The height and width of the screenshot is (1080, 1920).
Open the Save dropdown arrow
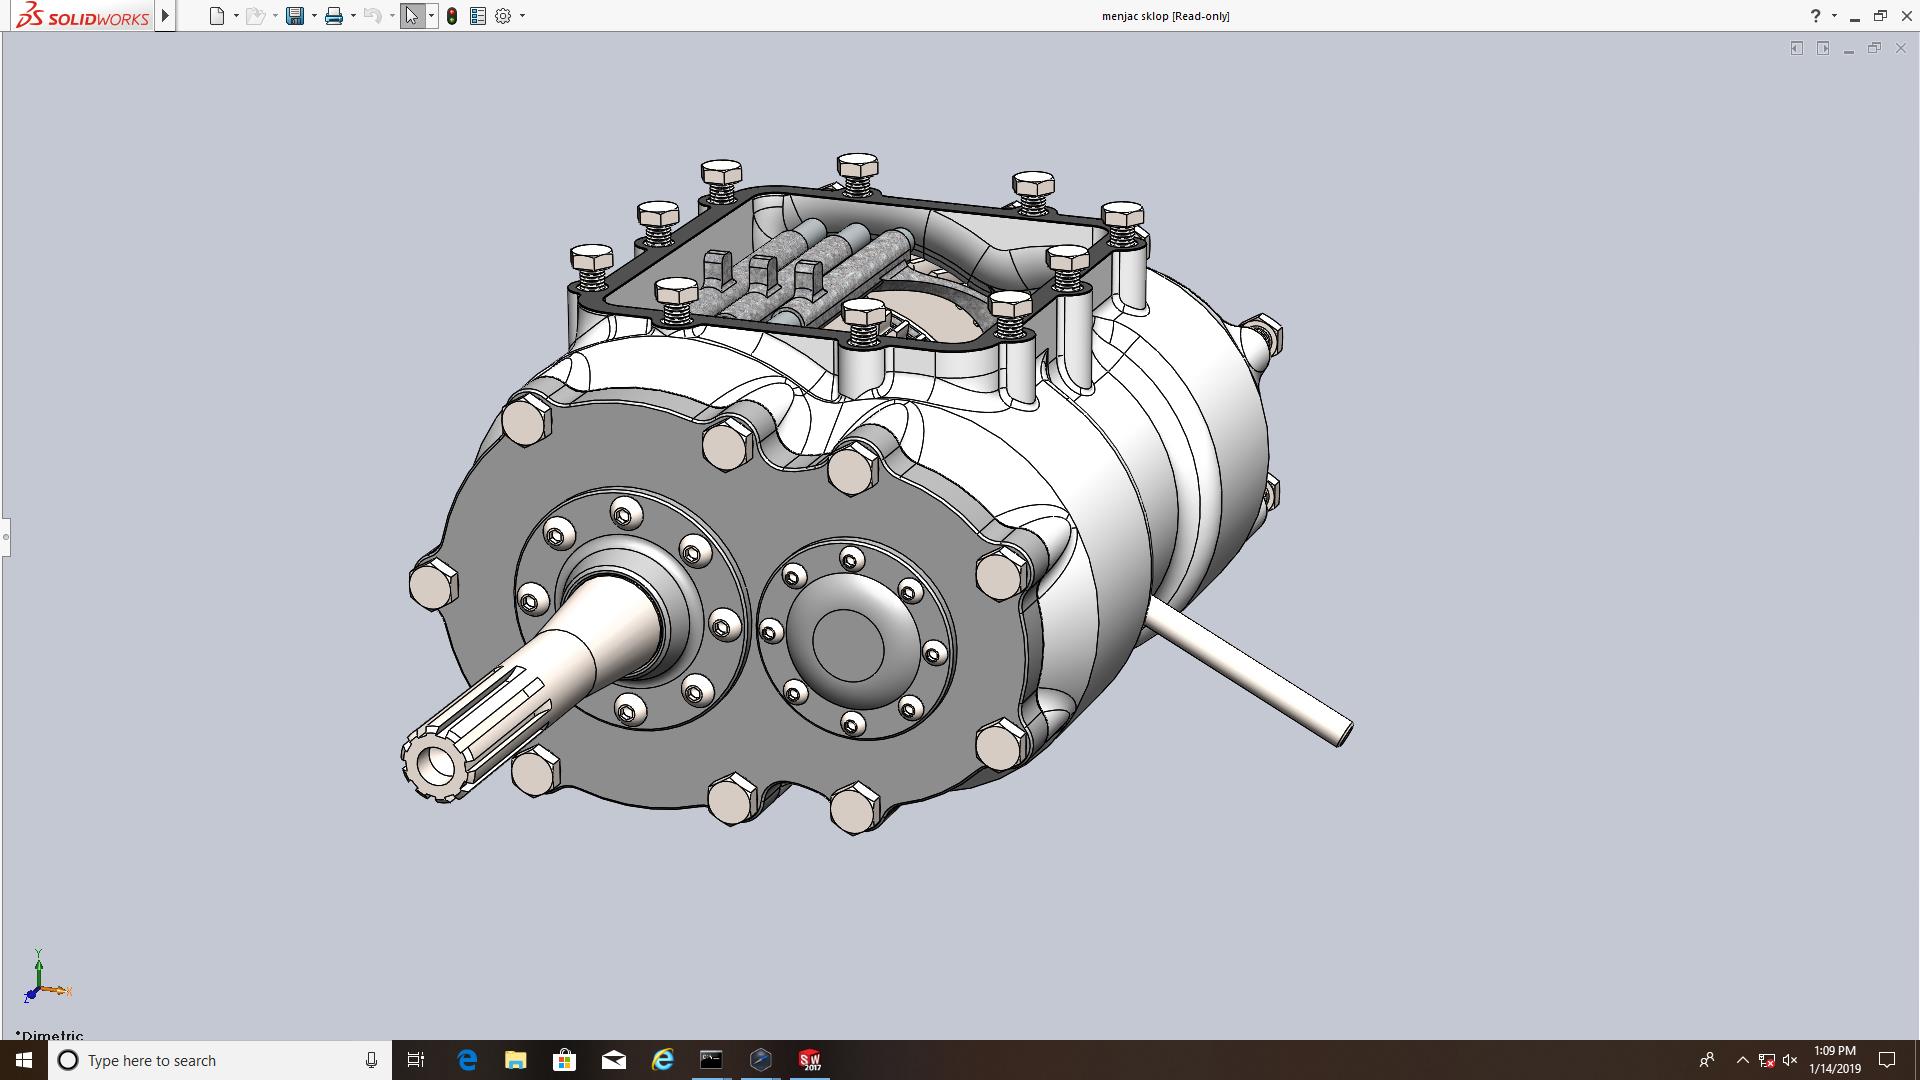click(x=314, y=16)
